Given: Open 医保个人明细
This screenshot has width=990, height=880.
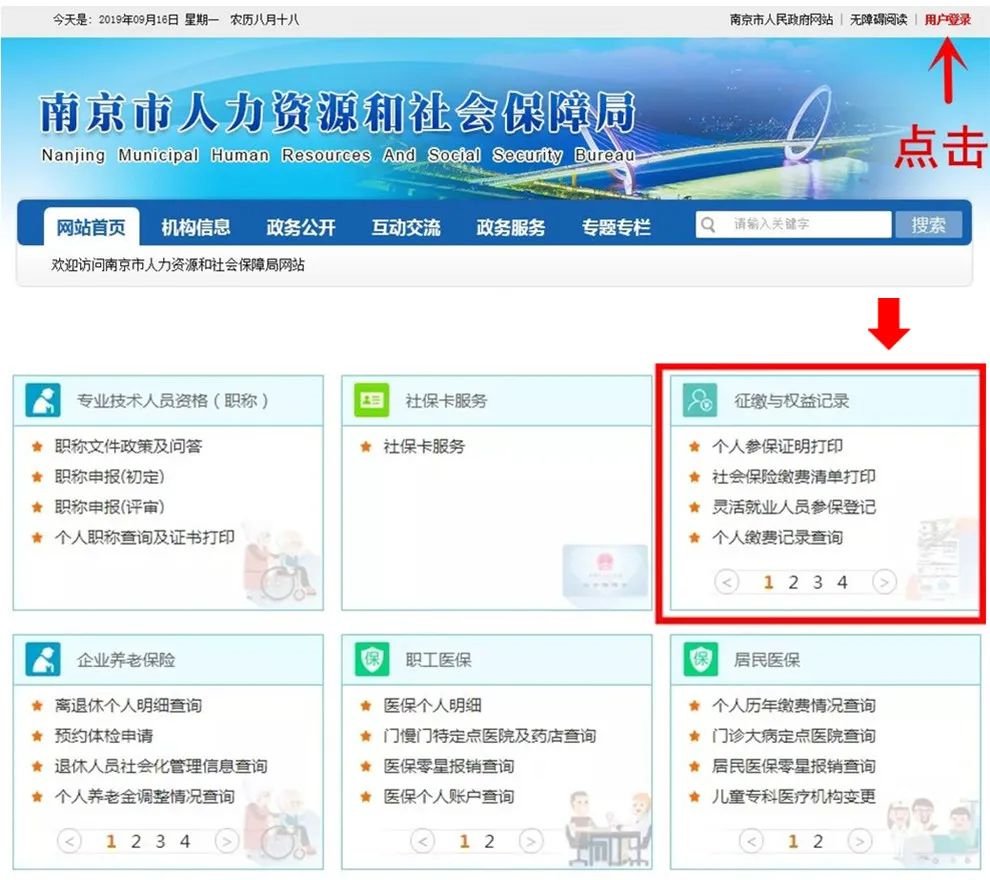Looking at the screenshot, I should coord(432,705).
